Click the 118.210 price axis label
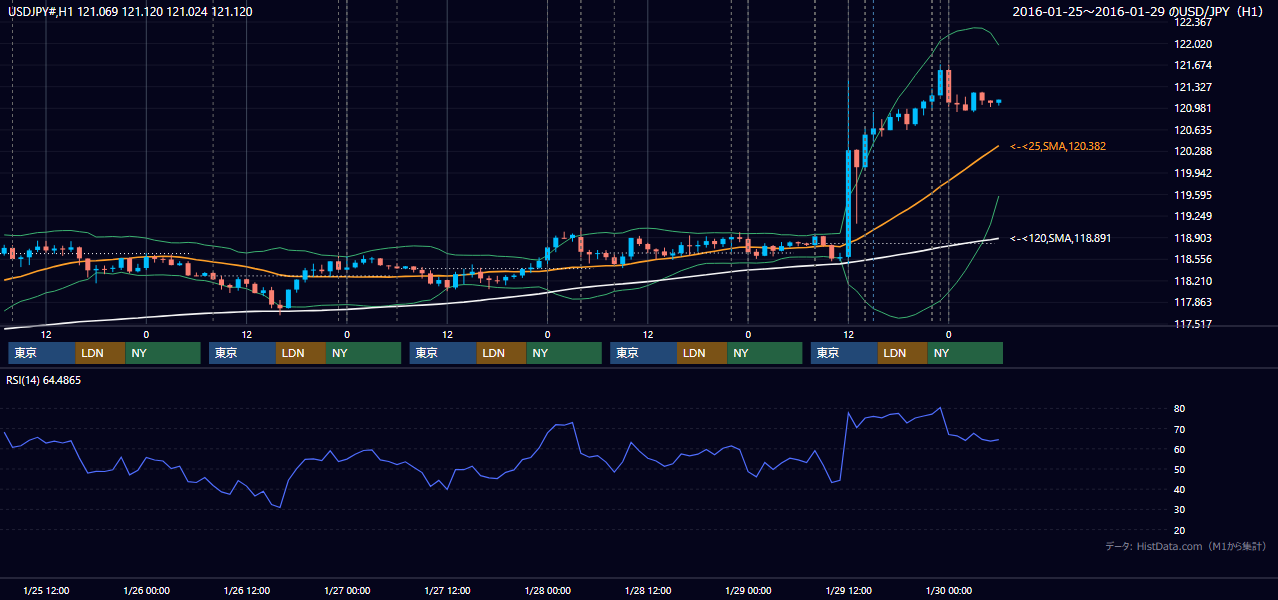 click(1194, 281)
